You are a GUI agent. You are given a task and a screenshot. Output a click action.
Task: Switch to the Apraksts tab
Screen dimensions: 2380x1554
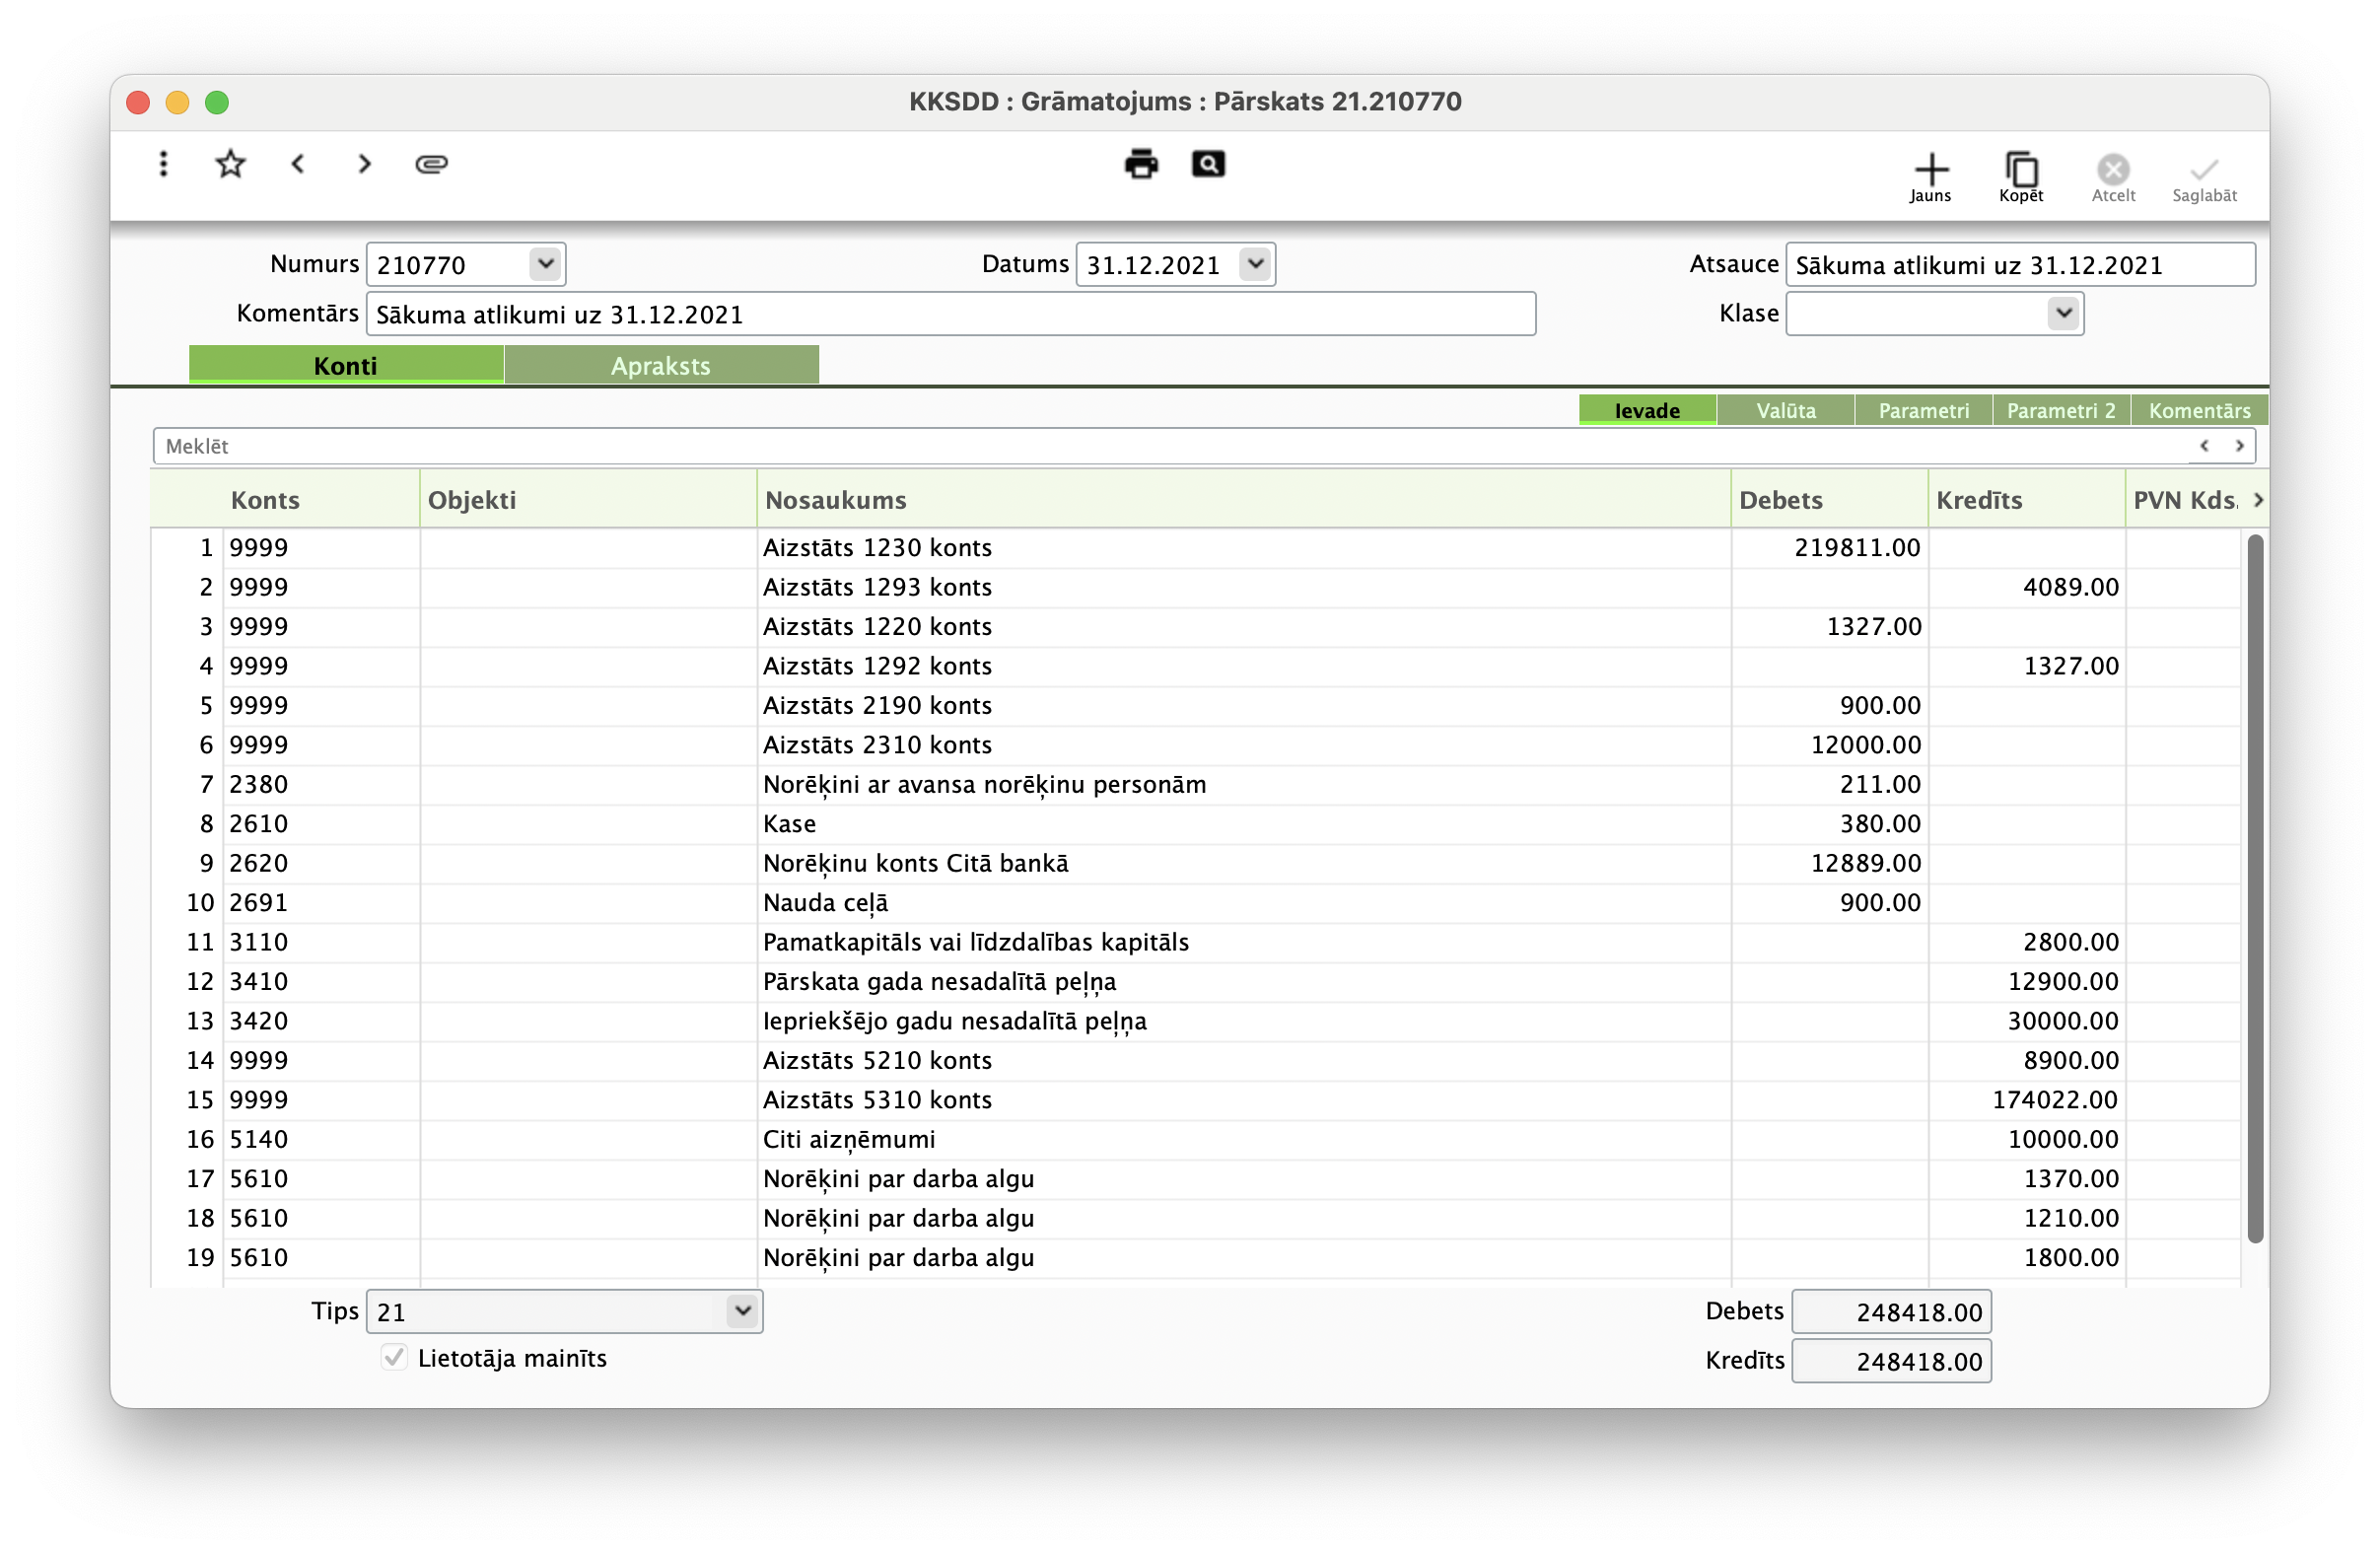tap(661, 365)
